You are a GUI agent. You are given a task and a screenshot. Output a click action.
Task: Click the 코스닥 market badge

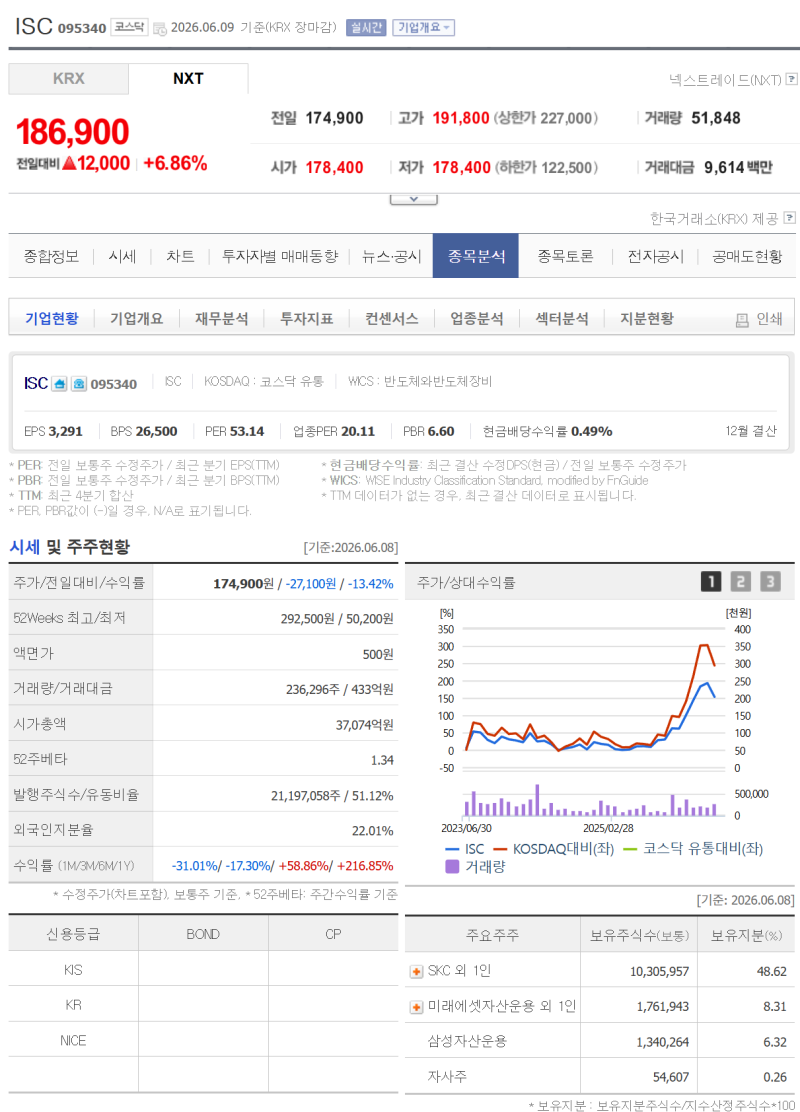(x=129, y=27)
